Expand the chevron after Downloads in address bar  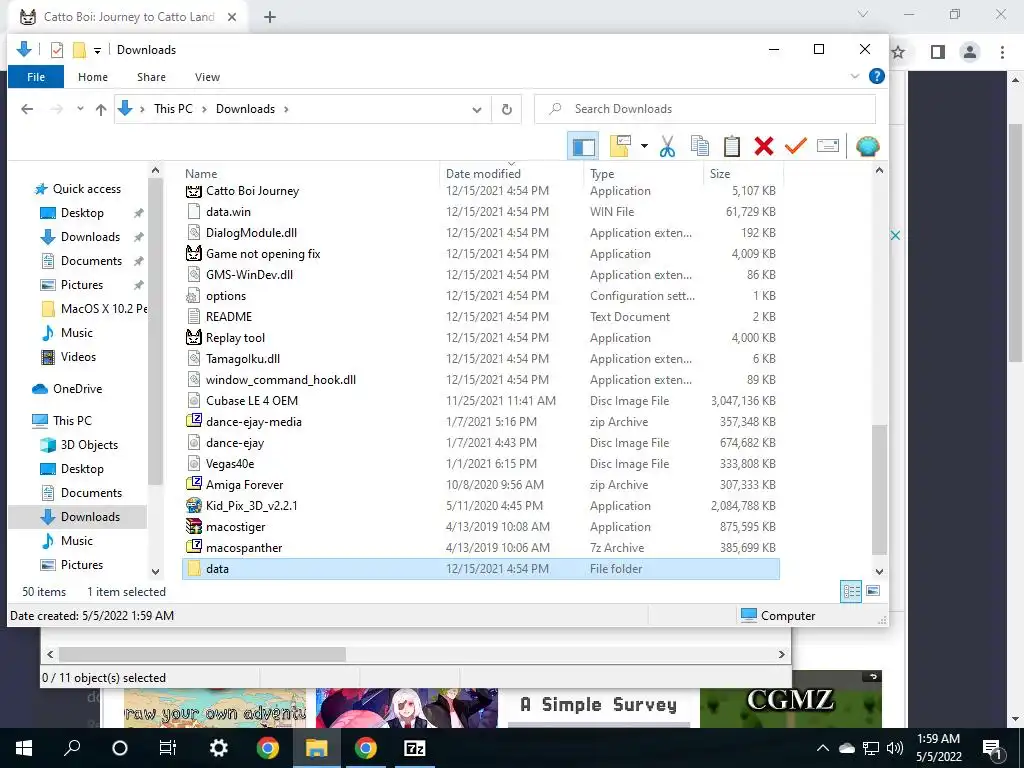click(x=286, y=109)
